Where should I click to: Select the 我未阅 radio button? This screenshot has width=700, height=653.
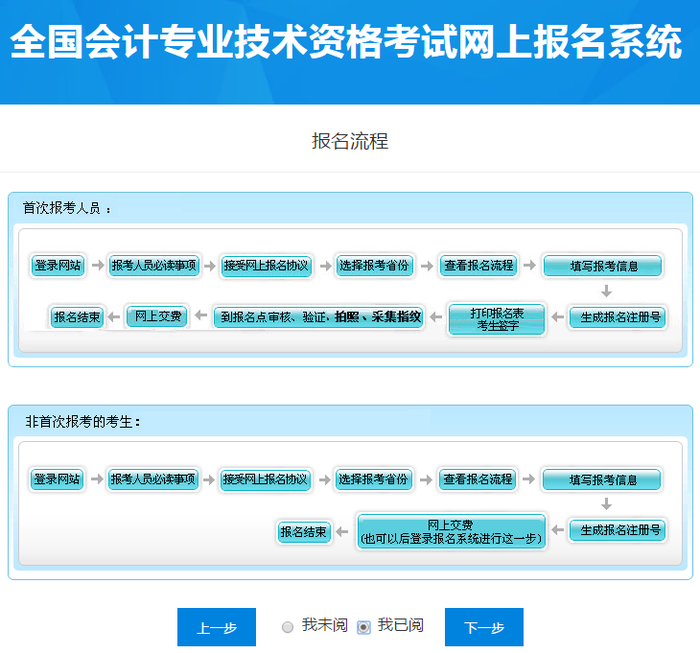click(x=288, y=627)
